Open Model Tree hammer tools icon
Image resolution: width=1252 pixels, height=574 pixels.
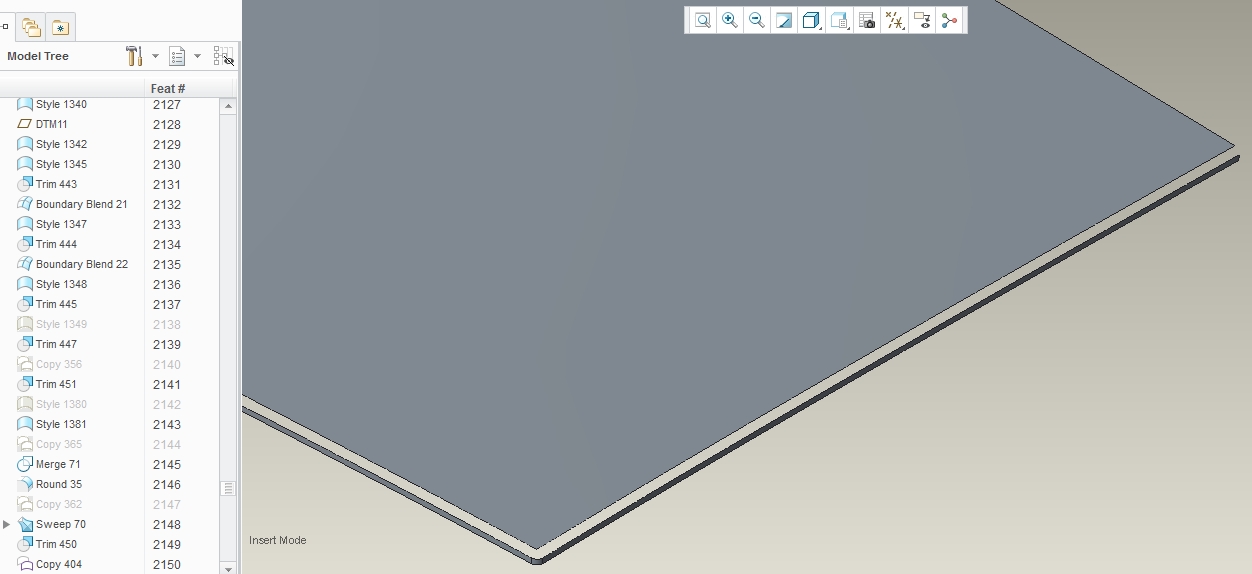(x=134, y=56)
